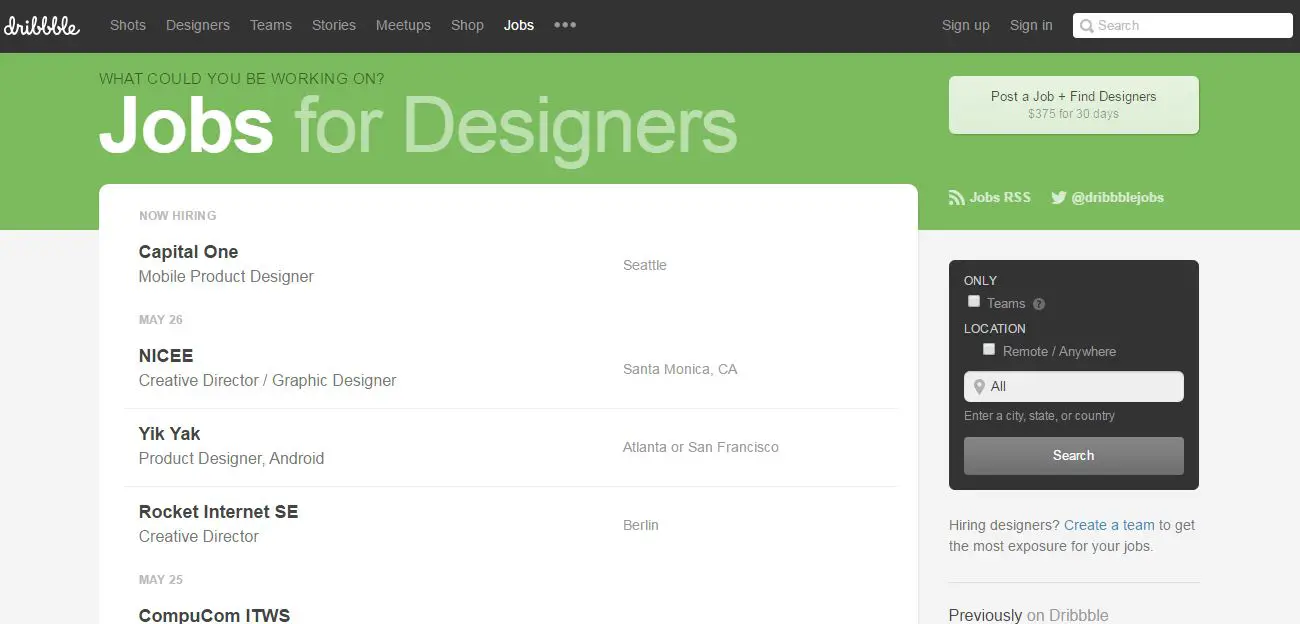The height and width of the screenshot is (624, 1300).
Task: Click the Teams help question-mark icon
Action: [1039, 304]
